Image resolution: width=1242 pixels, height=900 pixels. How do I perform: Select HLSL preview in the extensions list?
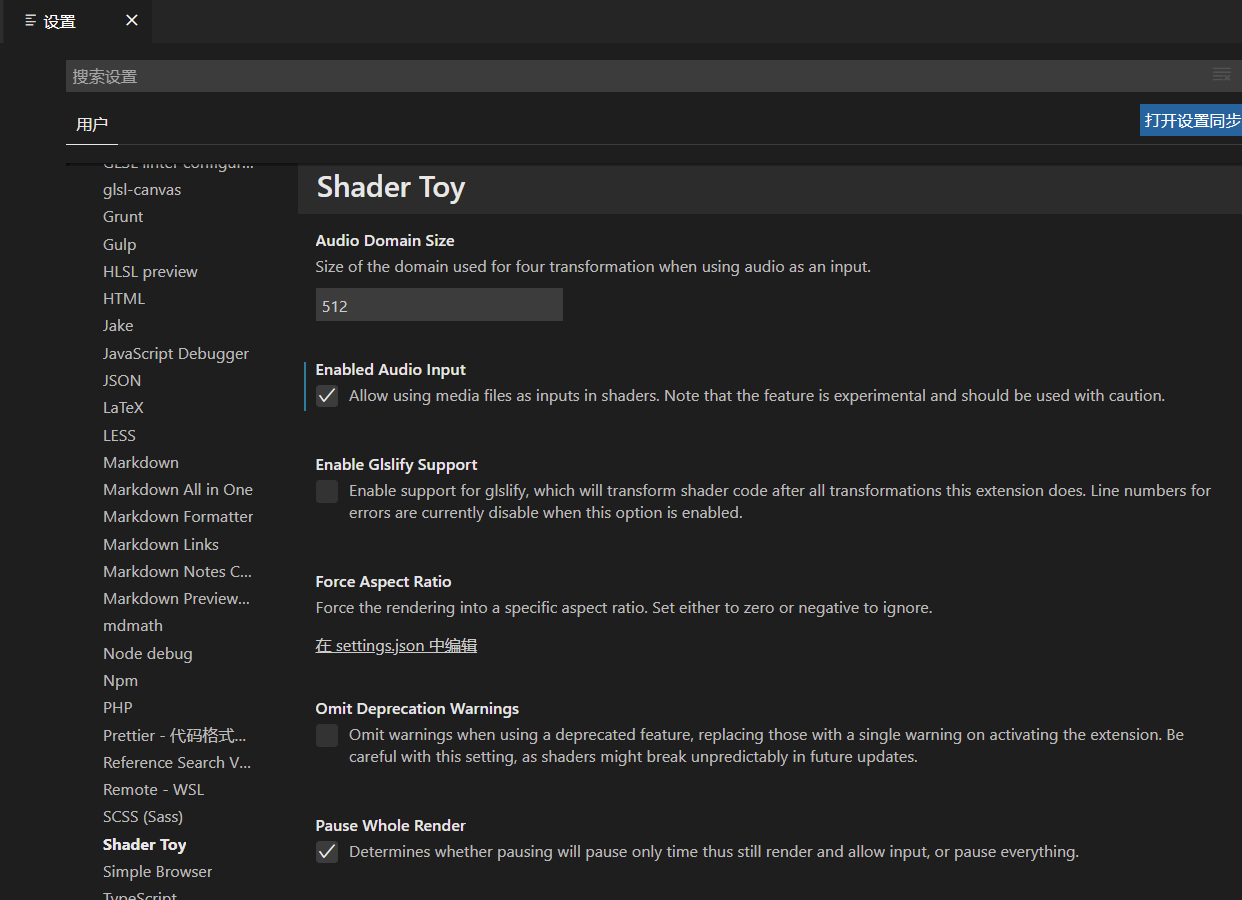150,272
